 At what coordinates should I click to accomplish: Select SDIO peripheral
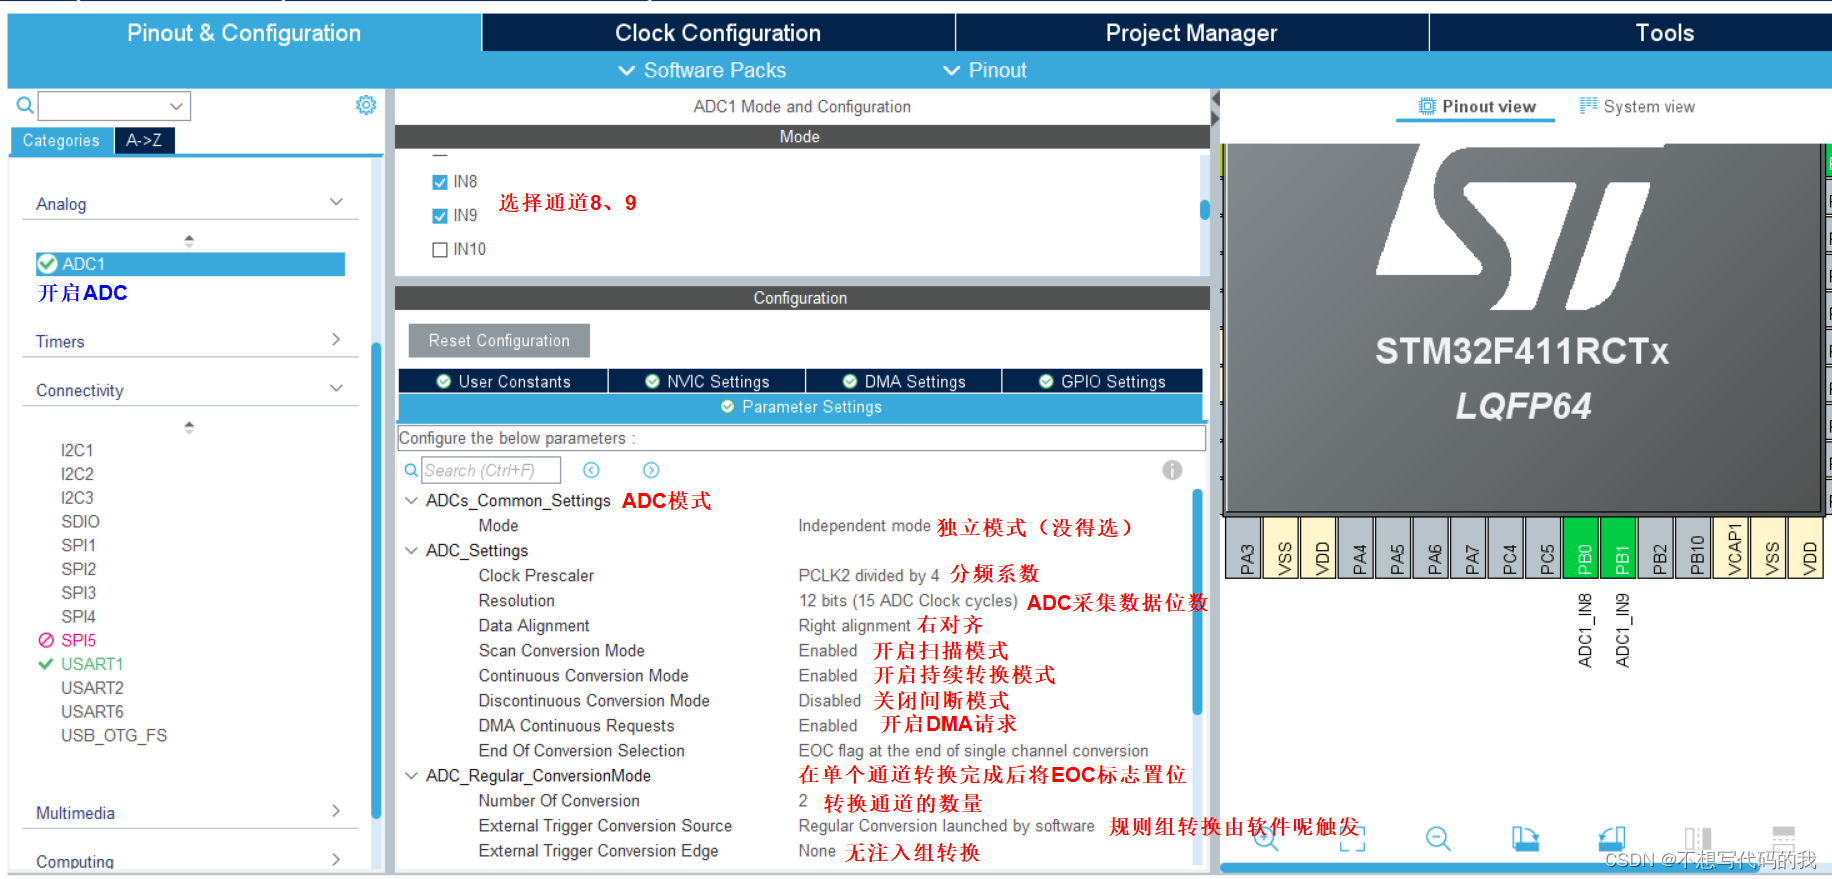(x=80, y=521)
